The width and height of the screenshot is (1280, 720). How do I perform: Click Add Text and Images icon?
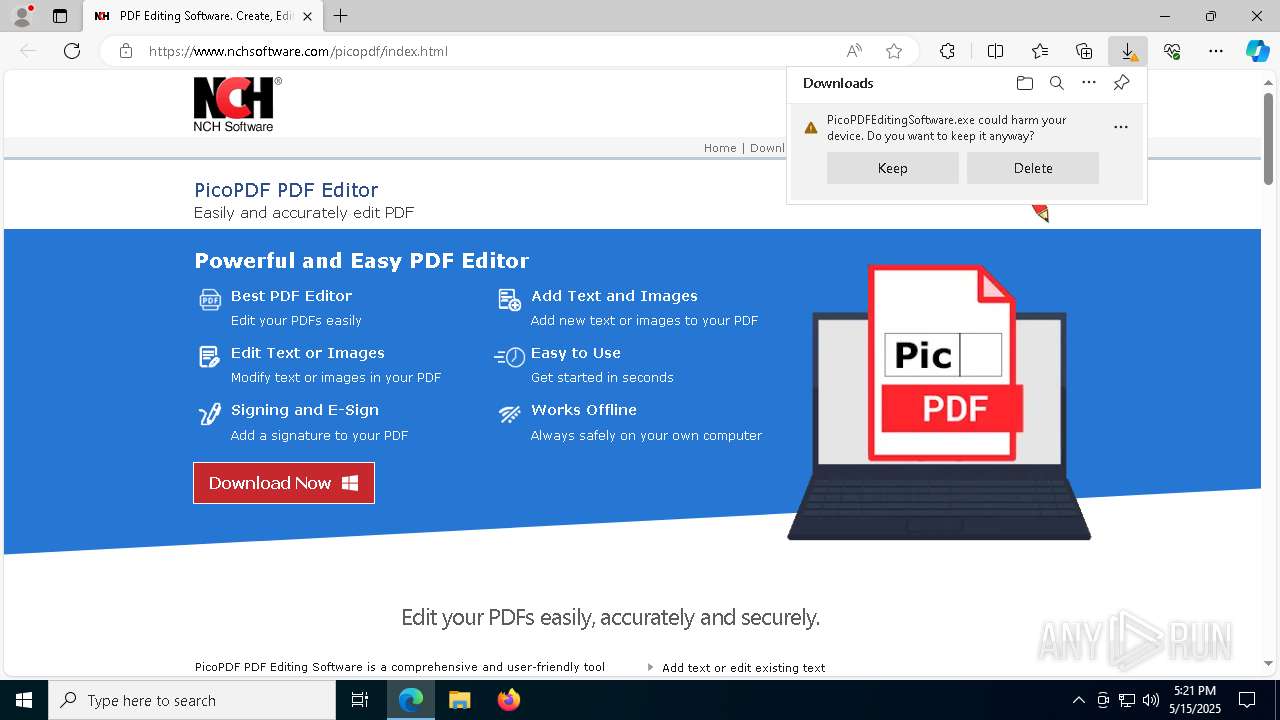point(510,300)
